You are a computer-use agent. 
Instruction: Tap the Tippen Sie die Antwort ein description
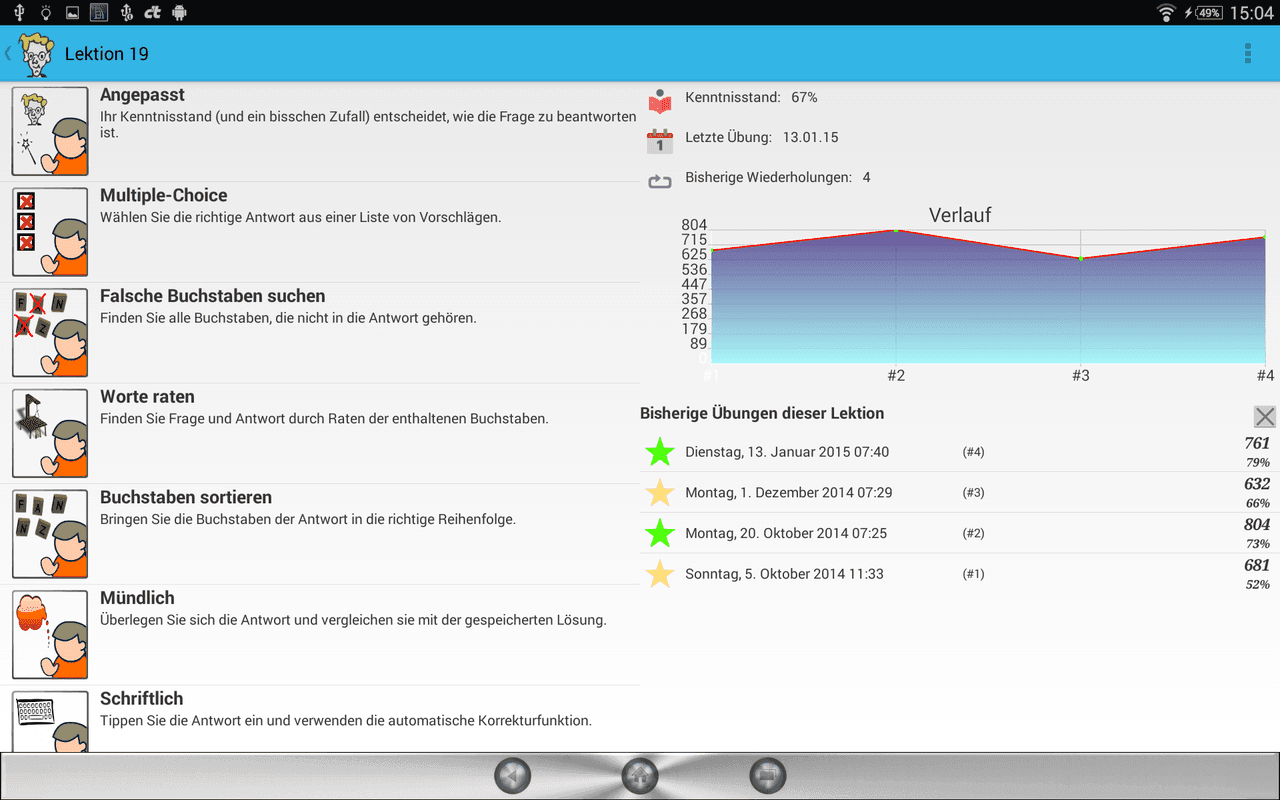(x=346, y=720)
